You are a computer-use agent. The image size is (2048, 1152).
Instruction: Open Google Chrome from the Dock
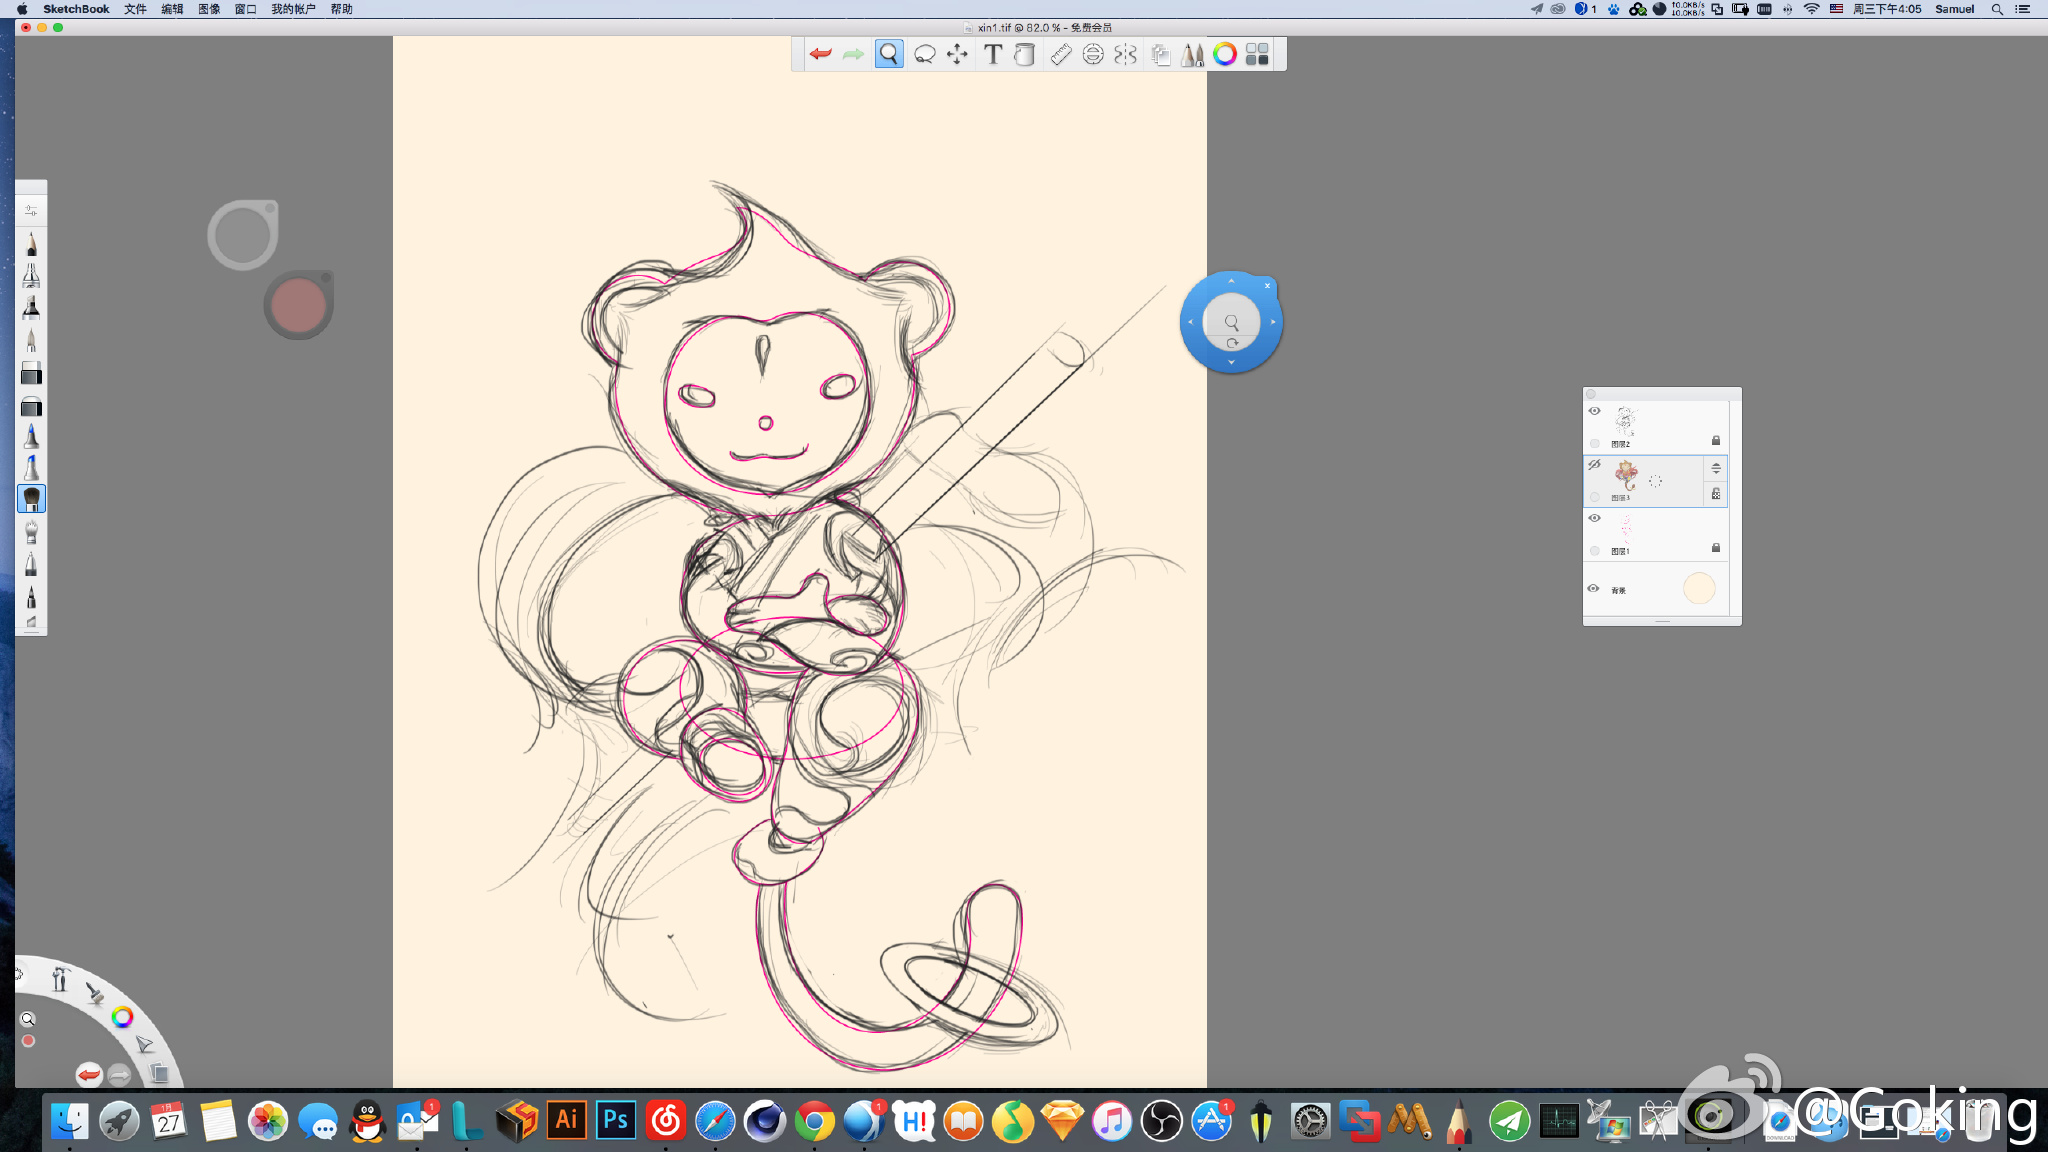[x=814, y=1121]
